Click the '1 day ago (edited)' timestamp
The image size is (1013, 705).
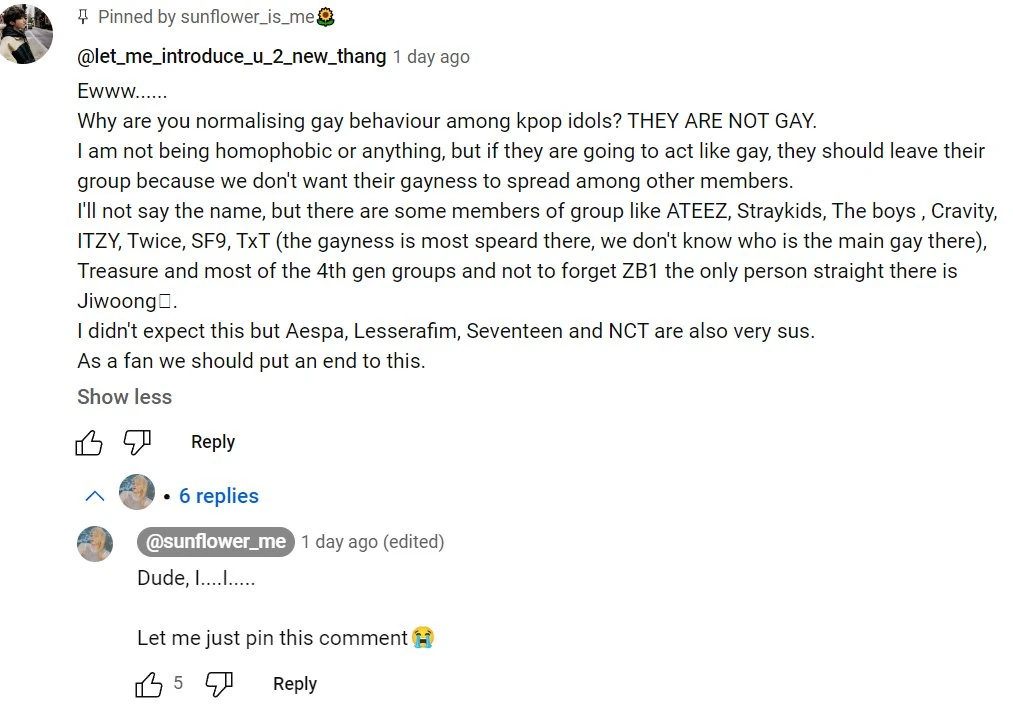(373, 541)
